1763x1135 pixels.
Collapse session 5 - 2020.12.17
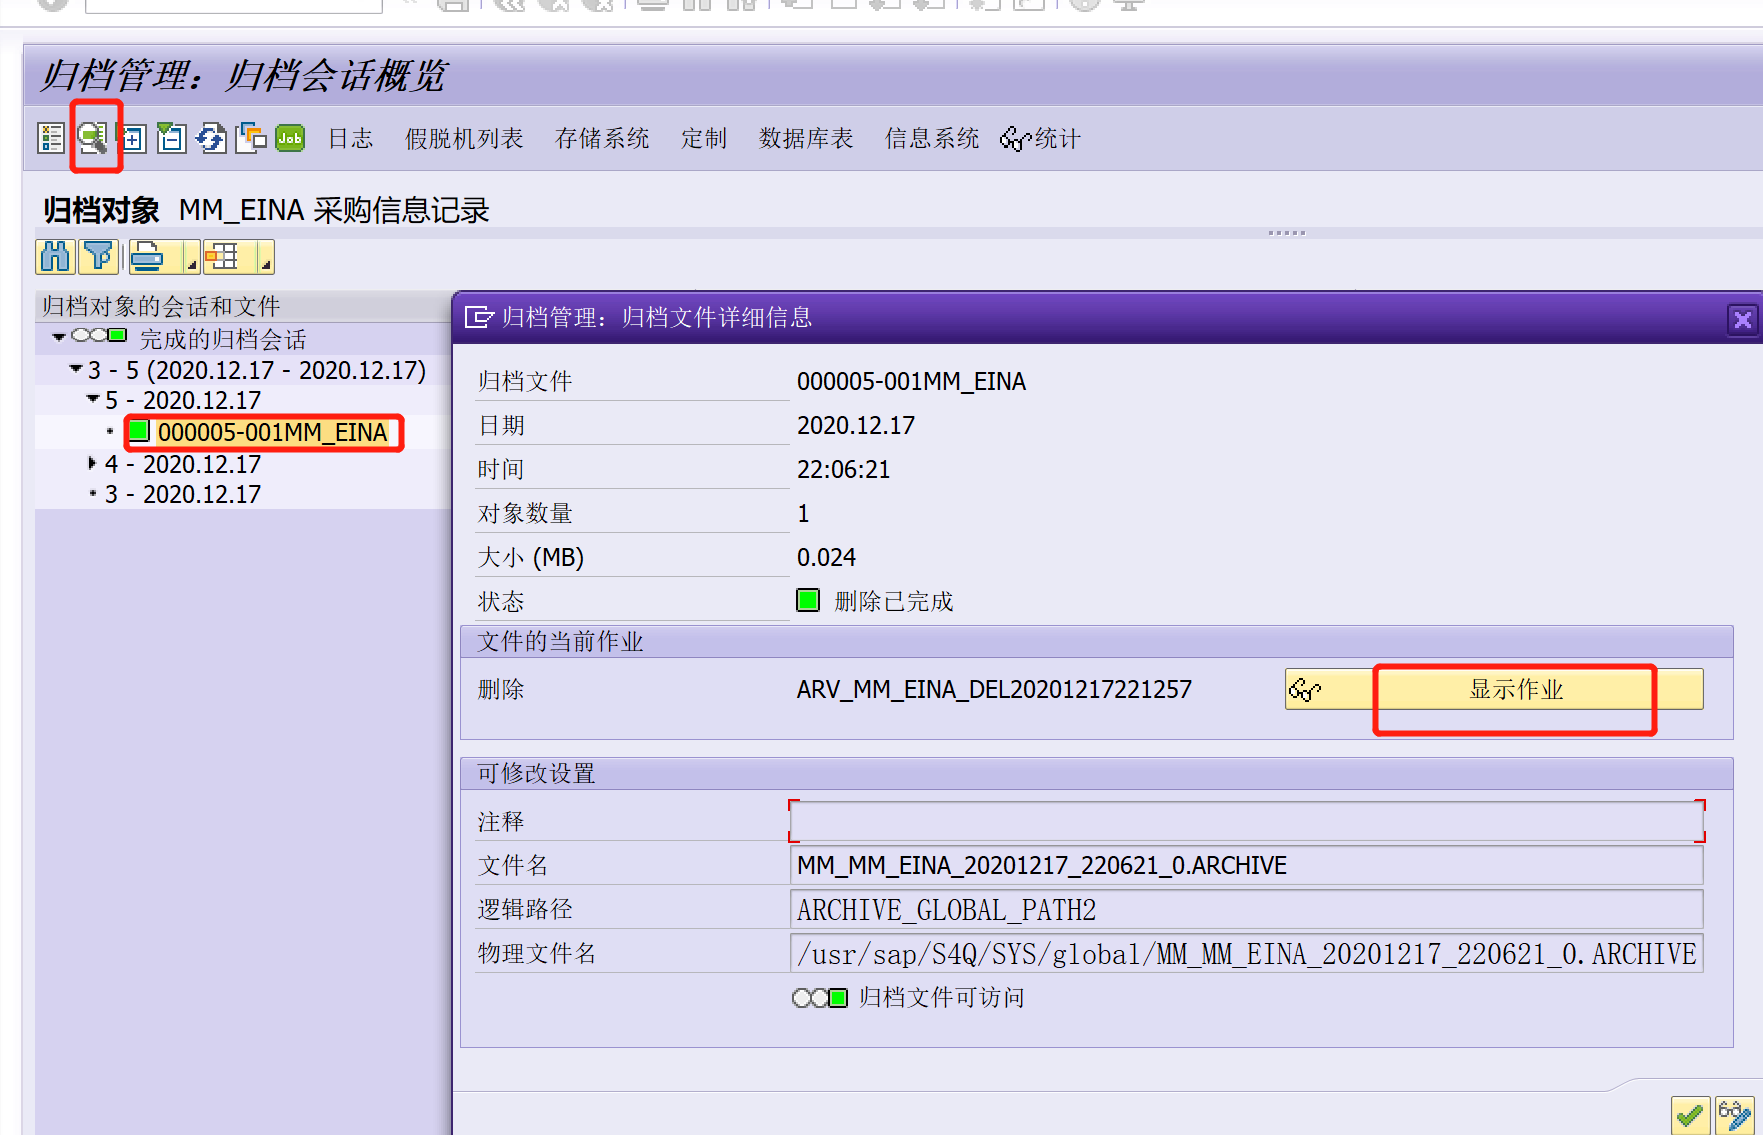[93, 399]
